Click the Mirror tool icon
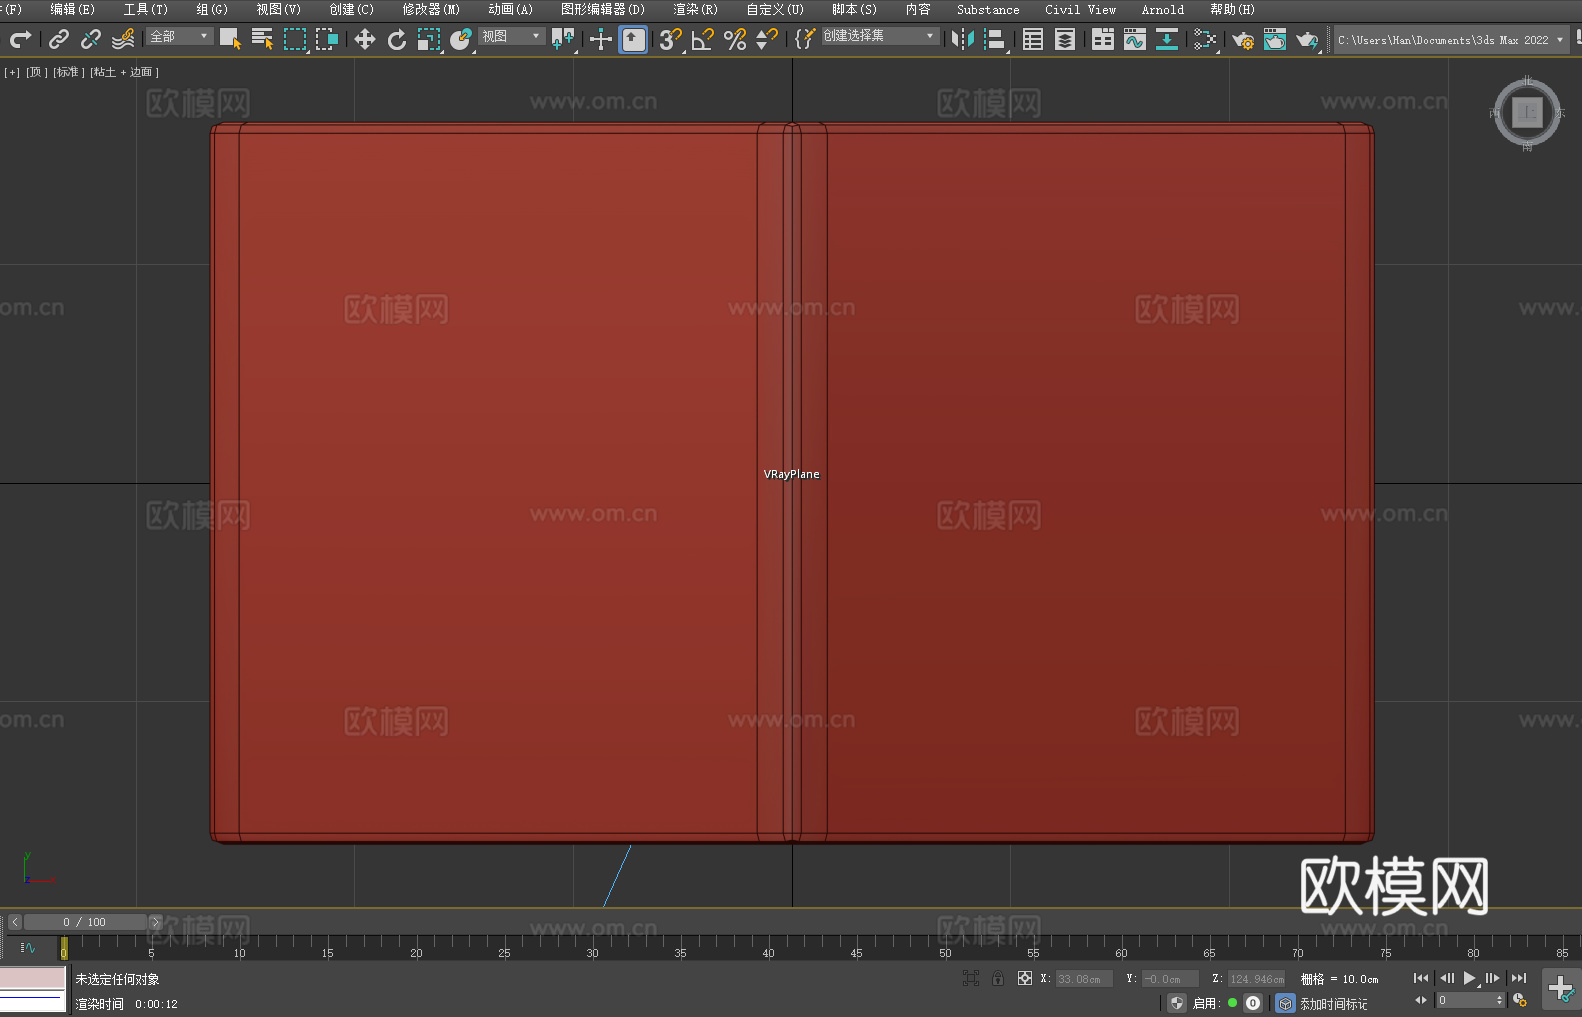 tap(963, 39)
